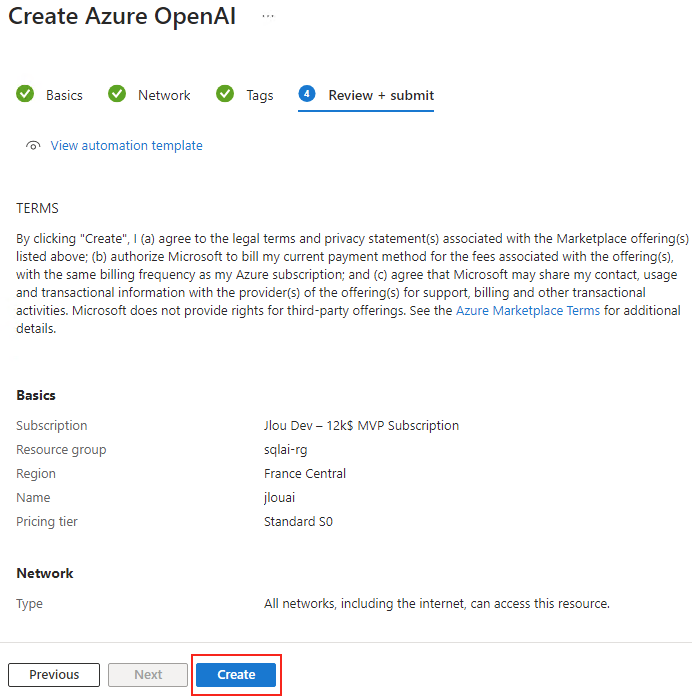This screenshot has width=692, height=698.
Task: Click the disabled Next button
Action: pyautogui.click(x=148, y=674)
